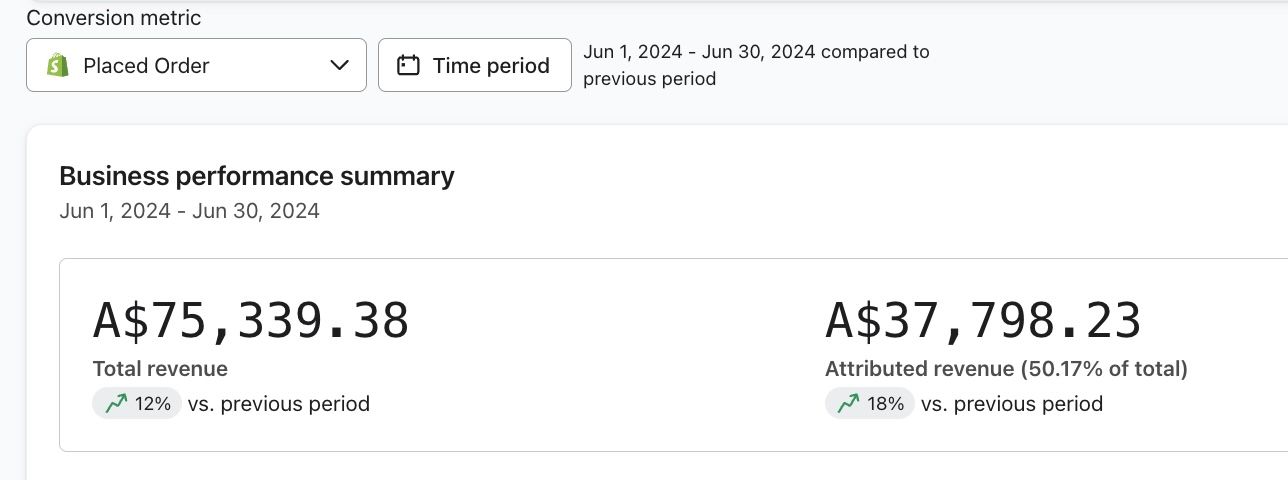This screenshot has height=480, width=1288.
Task: Click the calendar icon beside Time period
Action: click(x=408, y=66)
